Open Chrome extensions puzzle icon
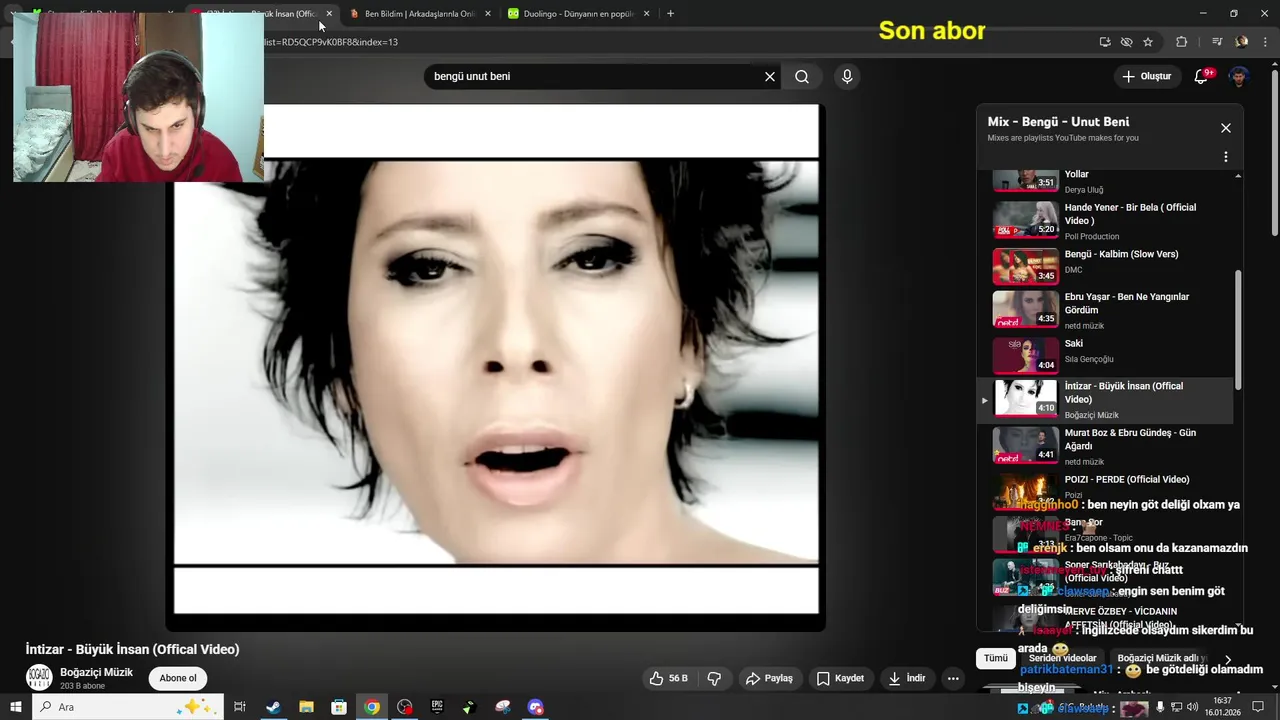This screenshot has height=720, width=1280. (1182, 42)
